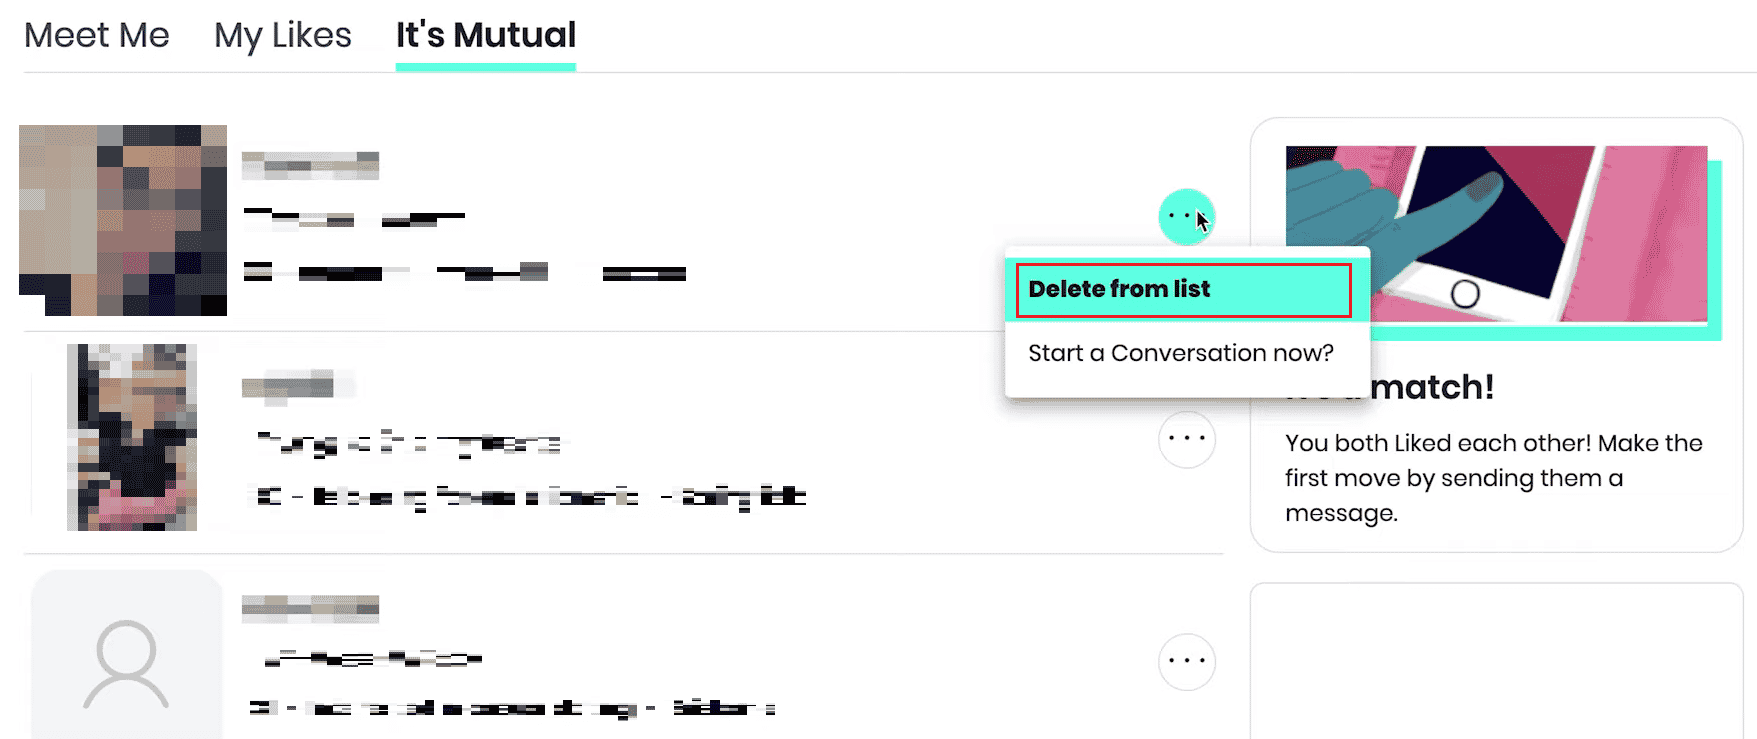Switch to the My Likes tab
The image size is (1757, 739).
point(282,35)
